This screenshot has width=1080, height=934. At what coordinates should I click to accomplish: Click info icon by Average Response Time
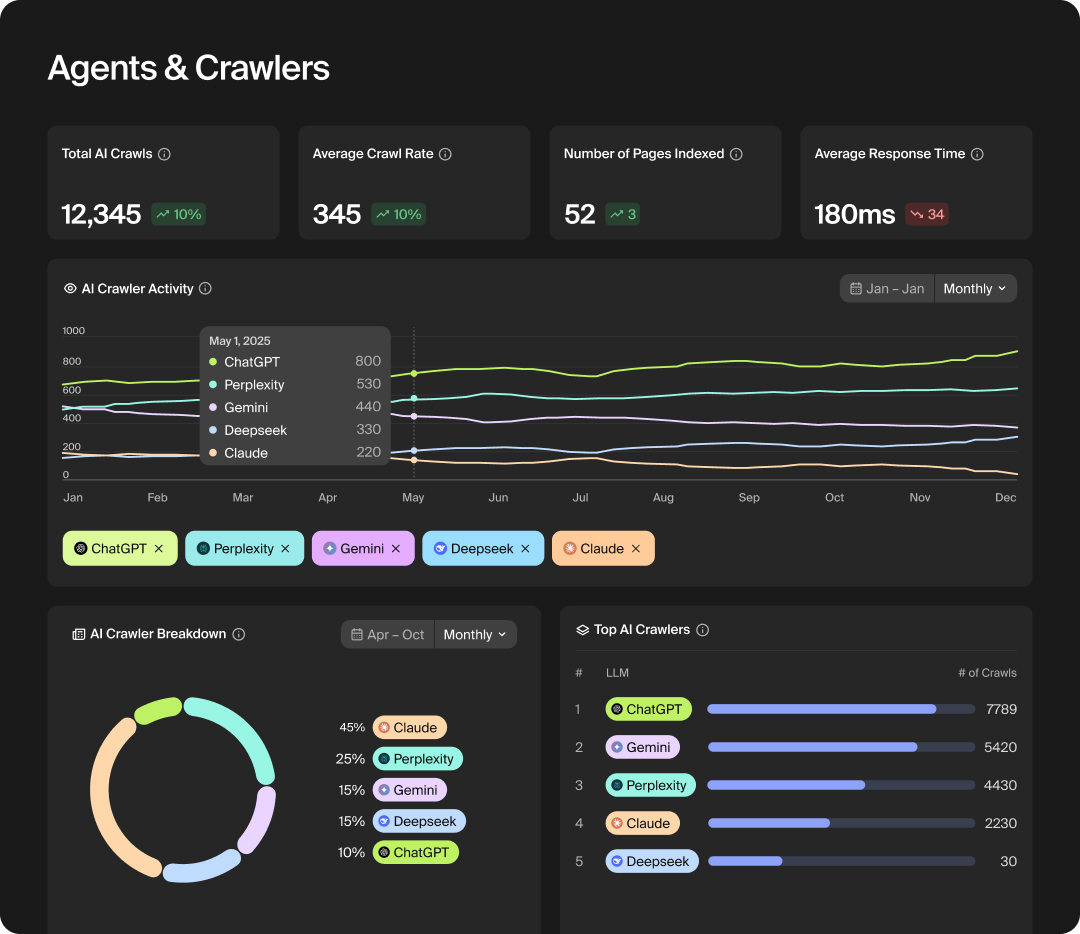click(977, 154)
